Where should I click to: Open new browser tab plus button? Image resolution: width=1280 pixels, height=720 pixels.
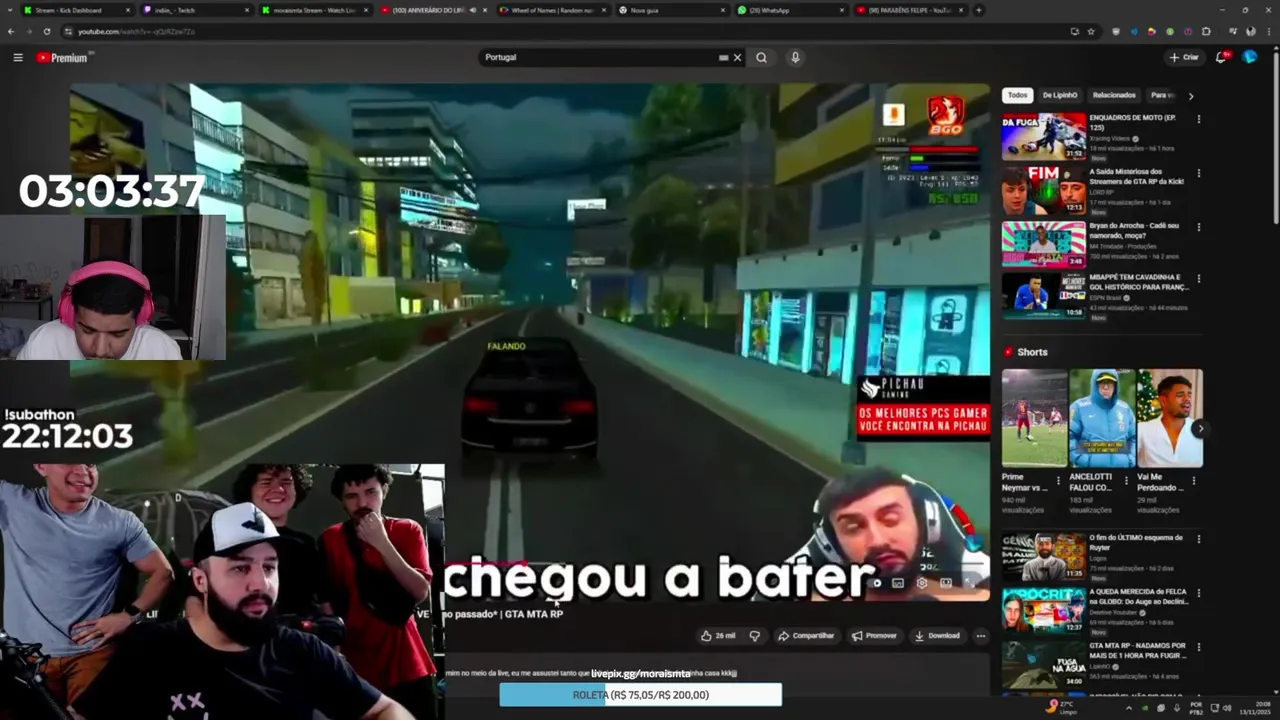click(x=978, y=10)
